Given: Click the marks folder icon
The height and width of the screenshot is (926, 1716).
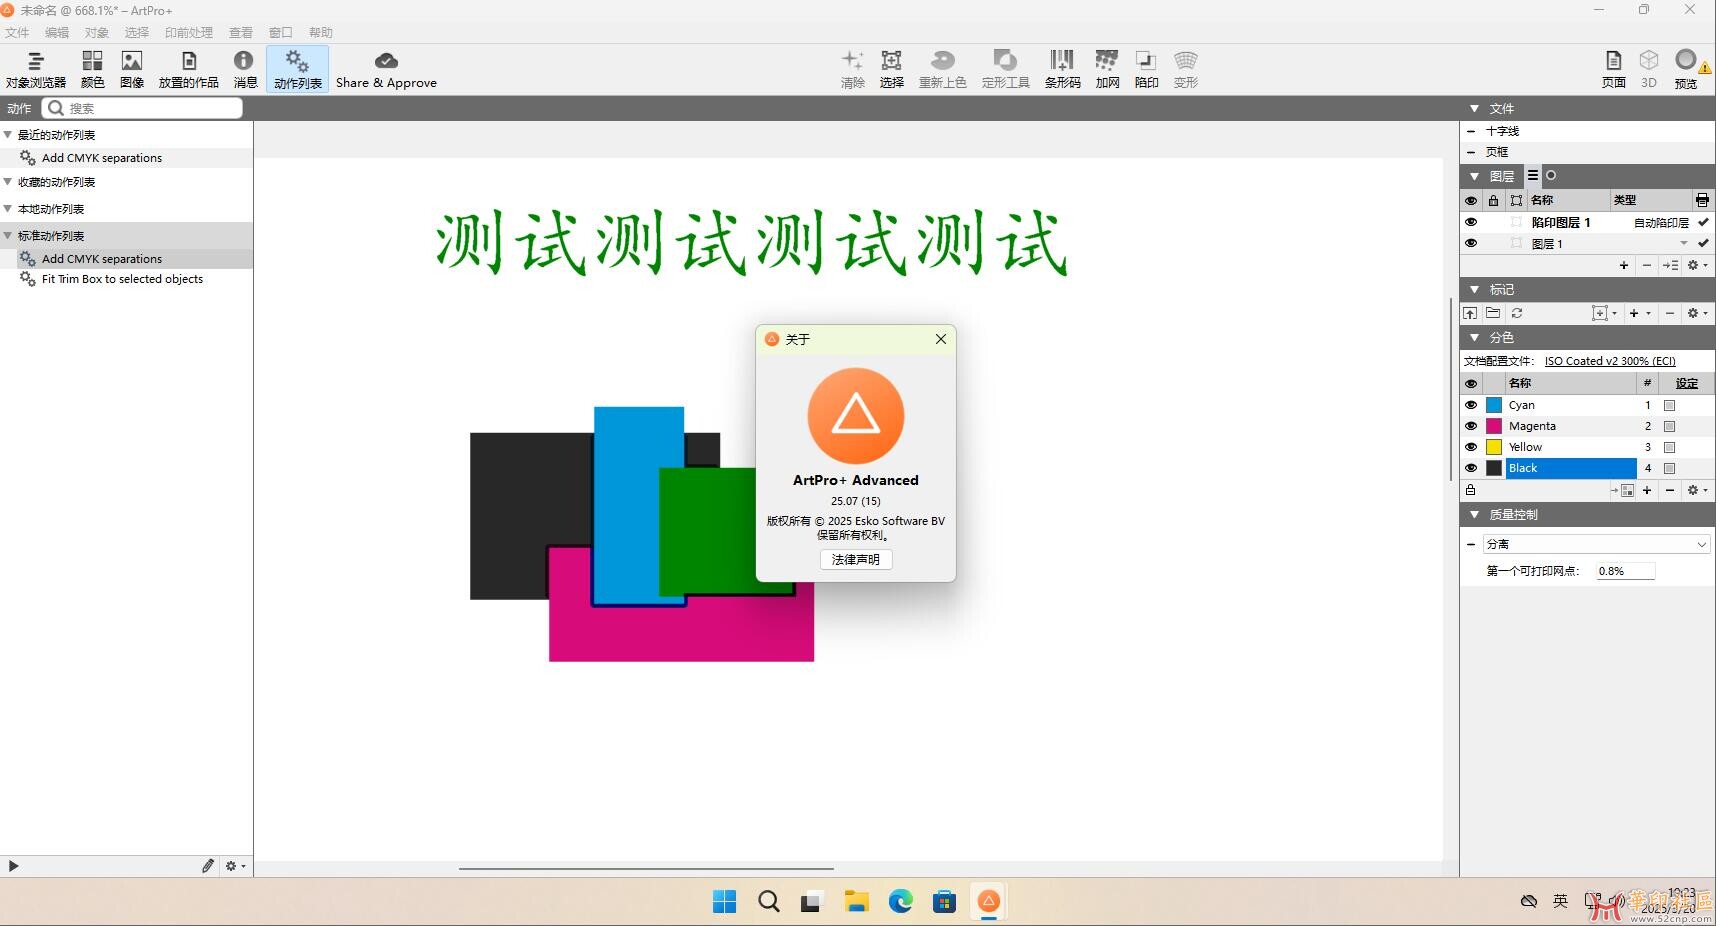Looking at the screenshot, I should (1493, 313).
